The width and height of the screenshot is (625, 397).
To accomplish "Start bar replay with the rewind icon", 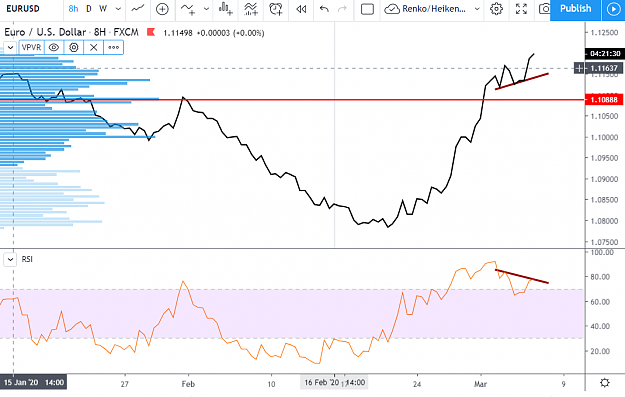I will [x=301, y=9].
